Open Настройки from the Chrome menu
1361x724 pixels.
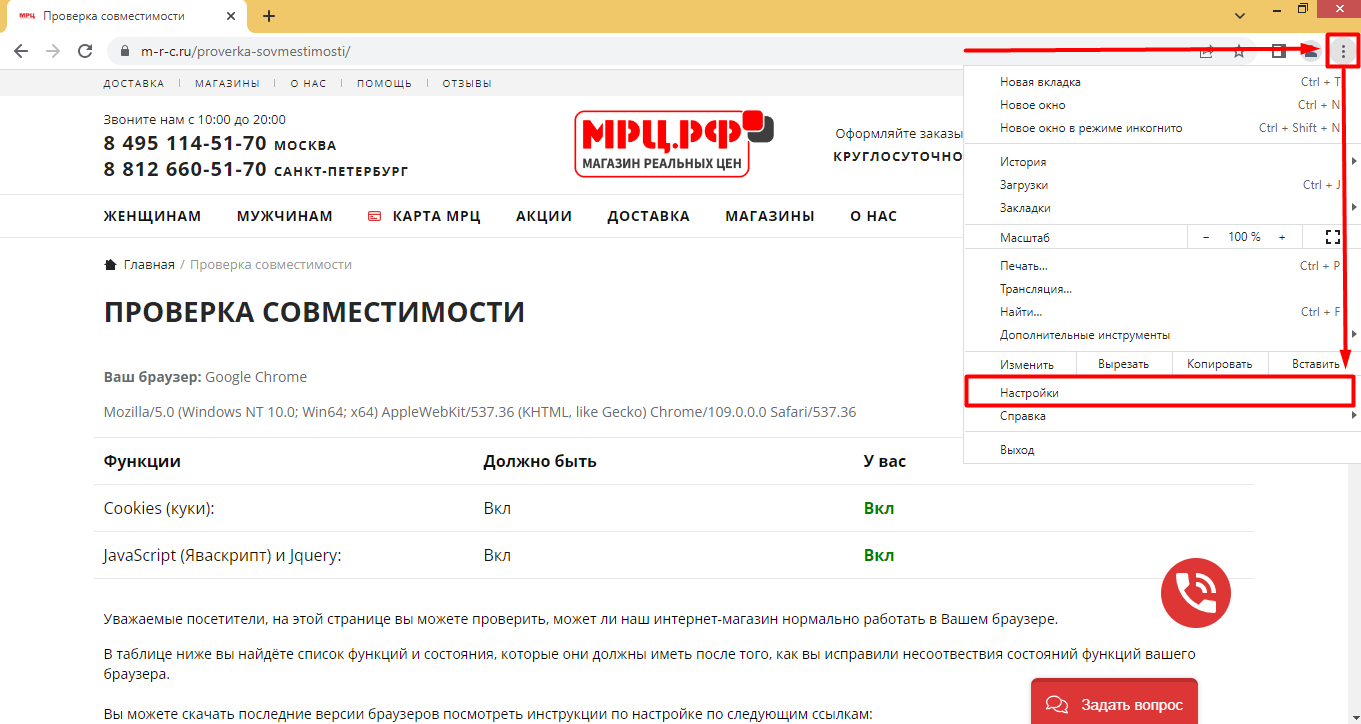coord(1160,393)
